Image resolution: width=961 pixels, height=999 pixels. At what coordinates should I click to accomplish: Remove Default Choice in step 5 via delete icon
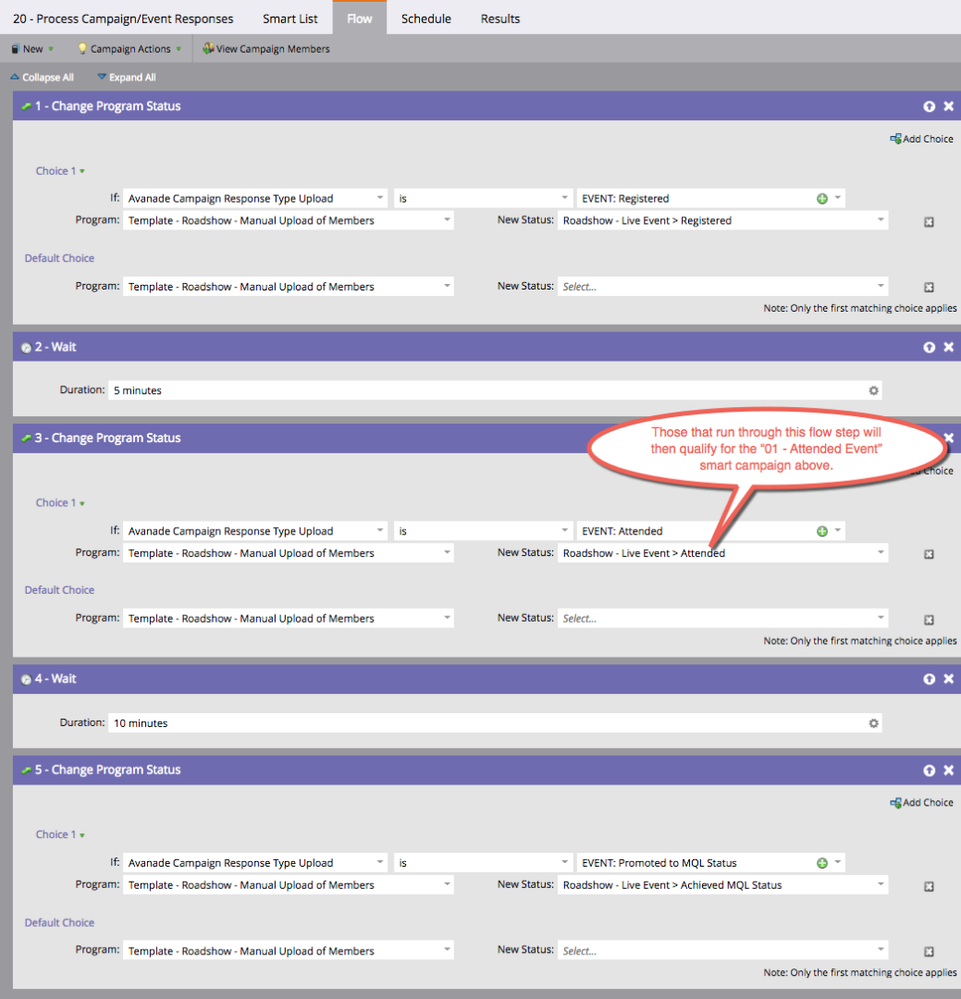[x=928, y=951]
